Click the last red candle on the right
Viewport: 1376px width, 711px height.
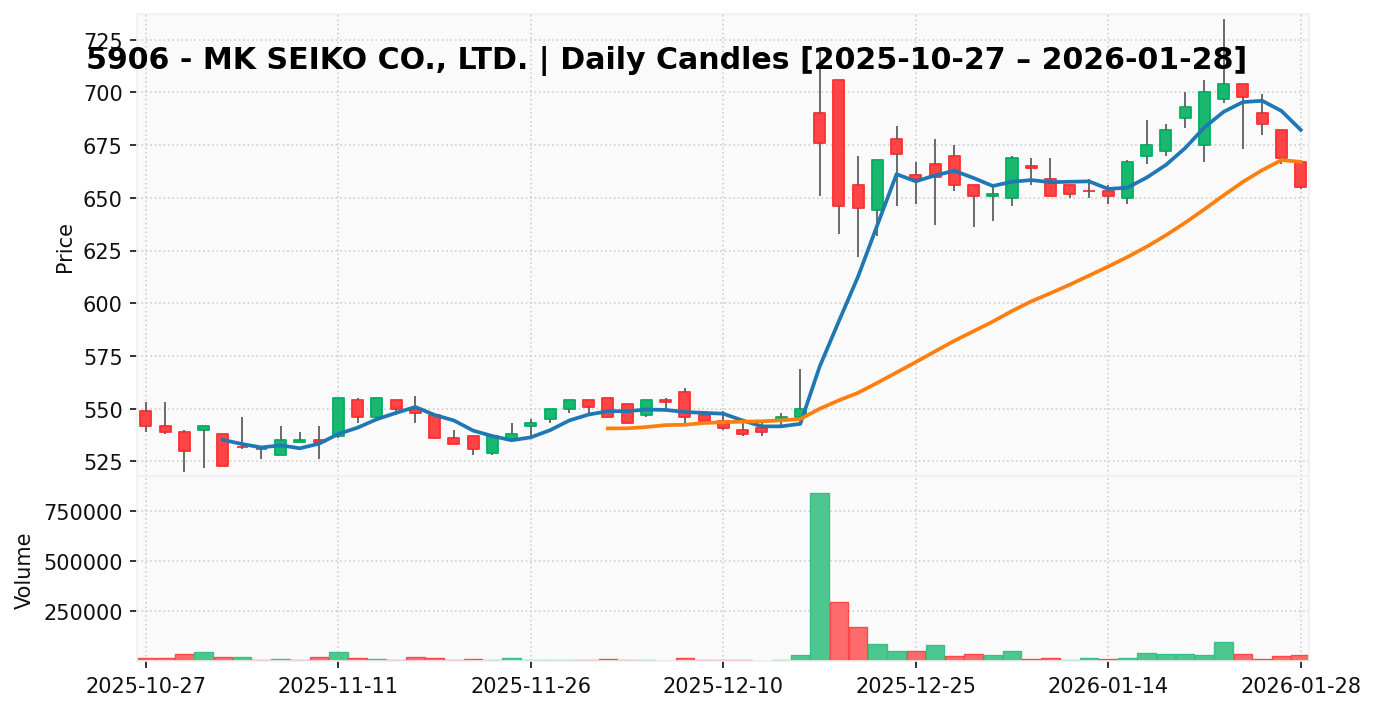(1300, 175)
